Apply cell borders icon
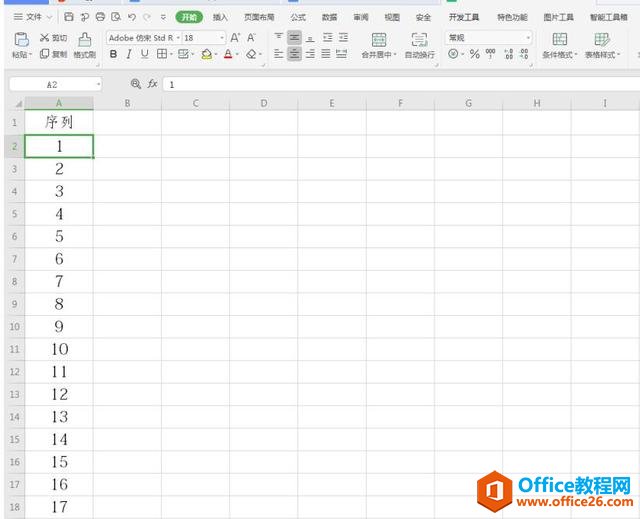Screen dimensions: 640x519 [x=162, y=54]
